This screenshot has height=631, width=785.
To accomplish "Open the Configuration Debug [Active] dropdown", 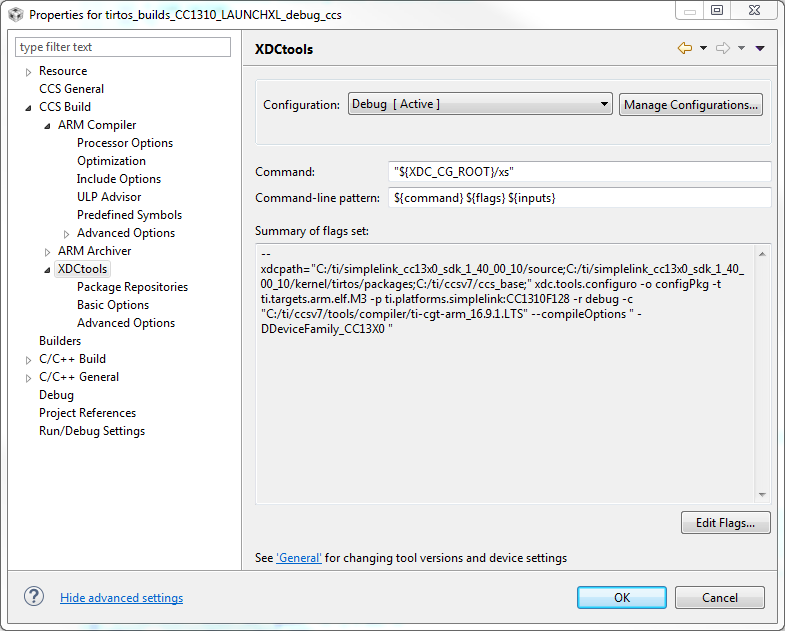I will click(480, 104).
